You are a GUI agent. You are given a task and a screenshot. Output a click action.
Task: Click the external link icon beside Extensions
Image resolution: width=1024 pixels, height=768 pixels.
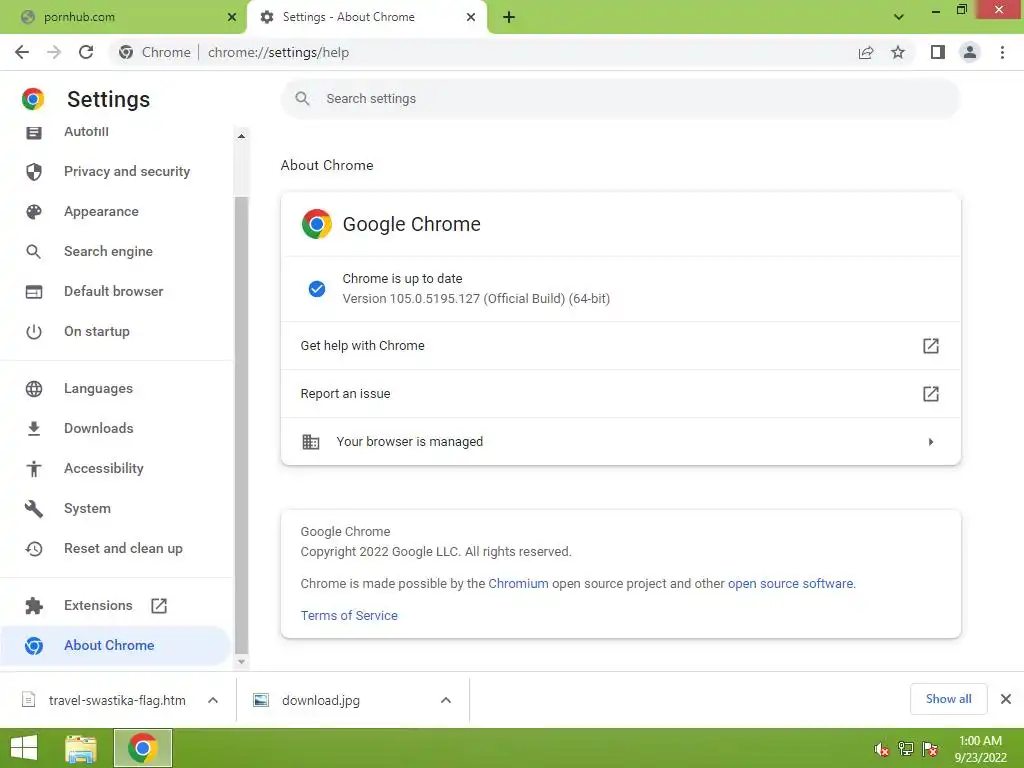pyautogui.click(x=159, y=605)
